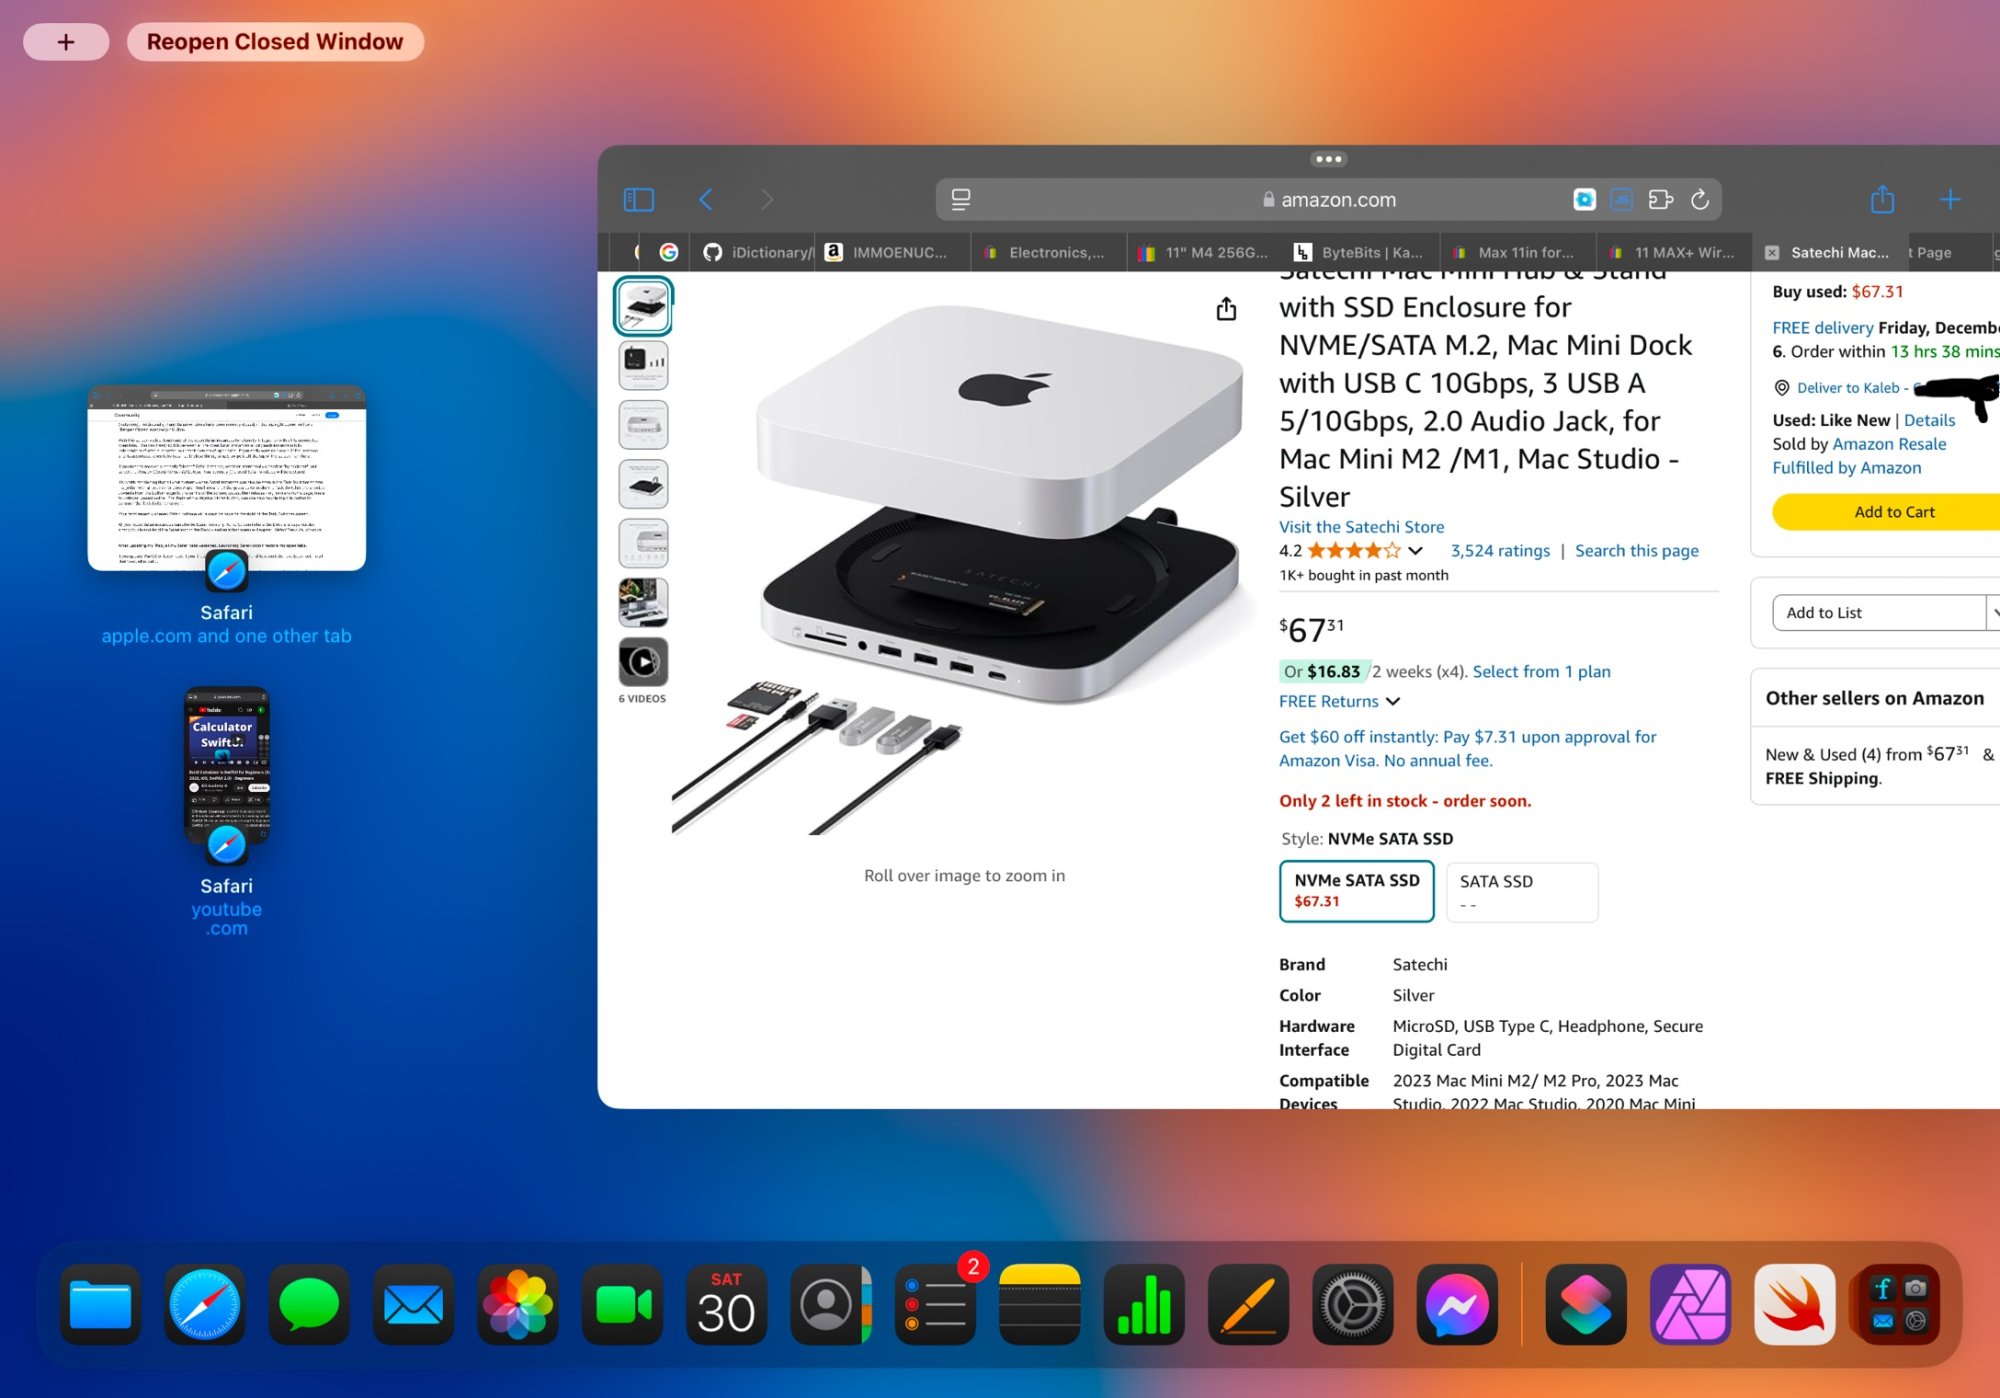Toggle the Safari sidebar icon
The height and width of the screenshot is (1398, 2000).
coord(638,200)
